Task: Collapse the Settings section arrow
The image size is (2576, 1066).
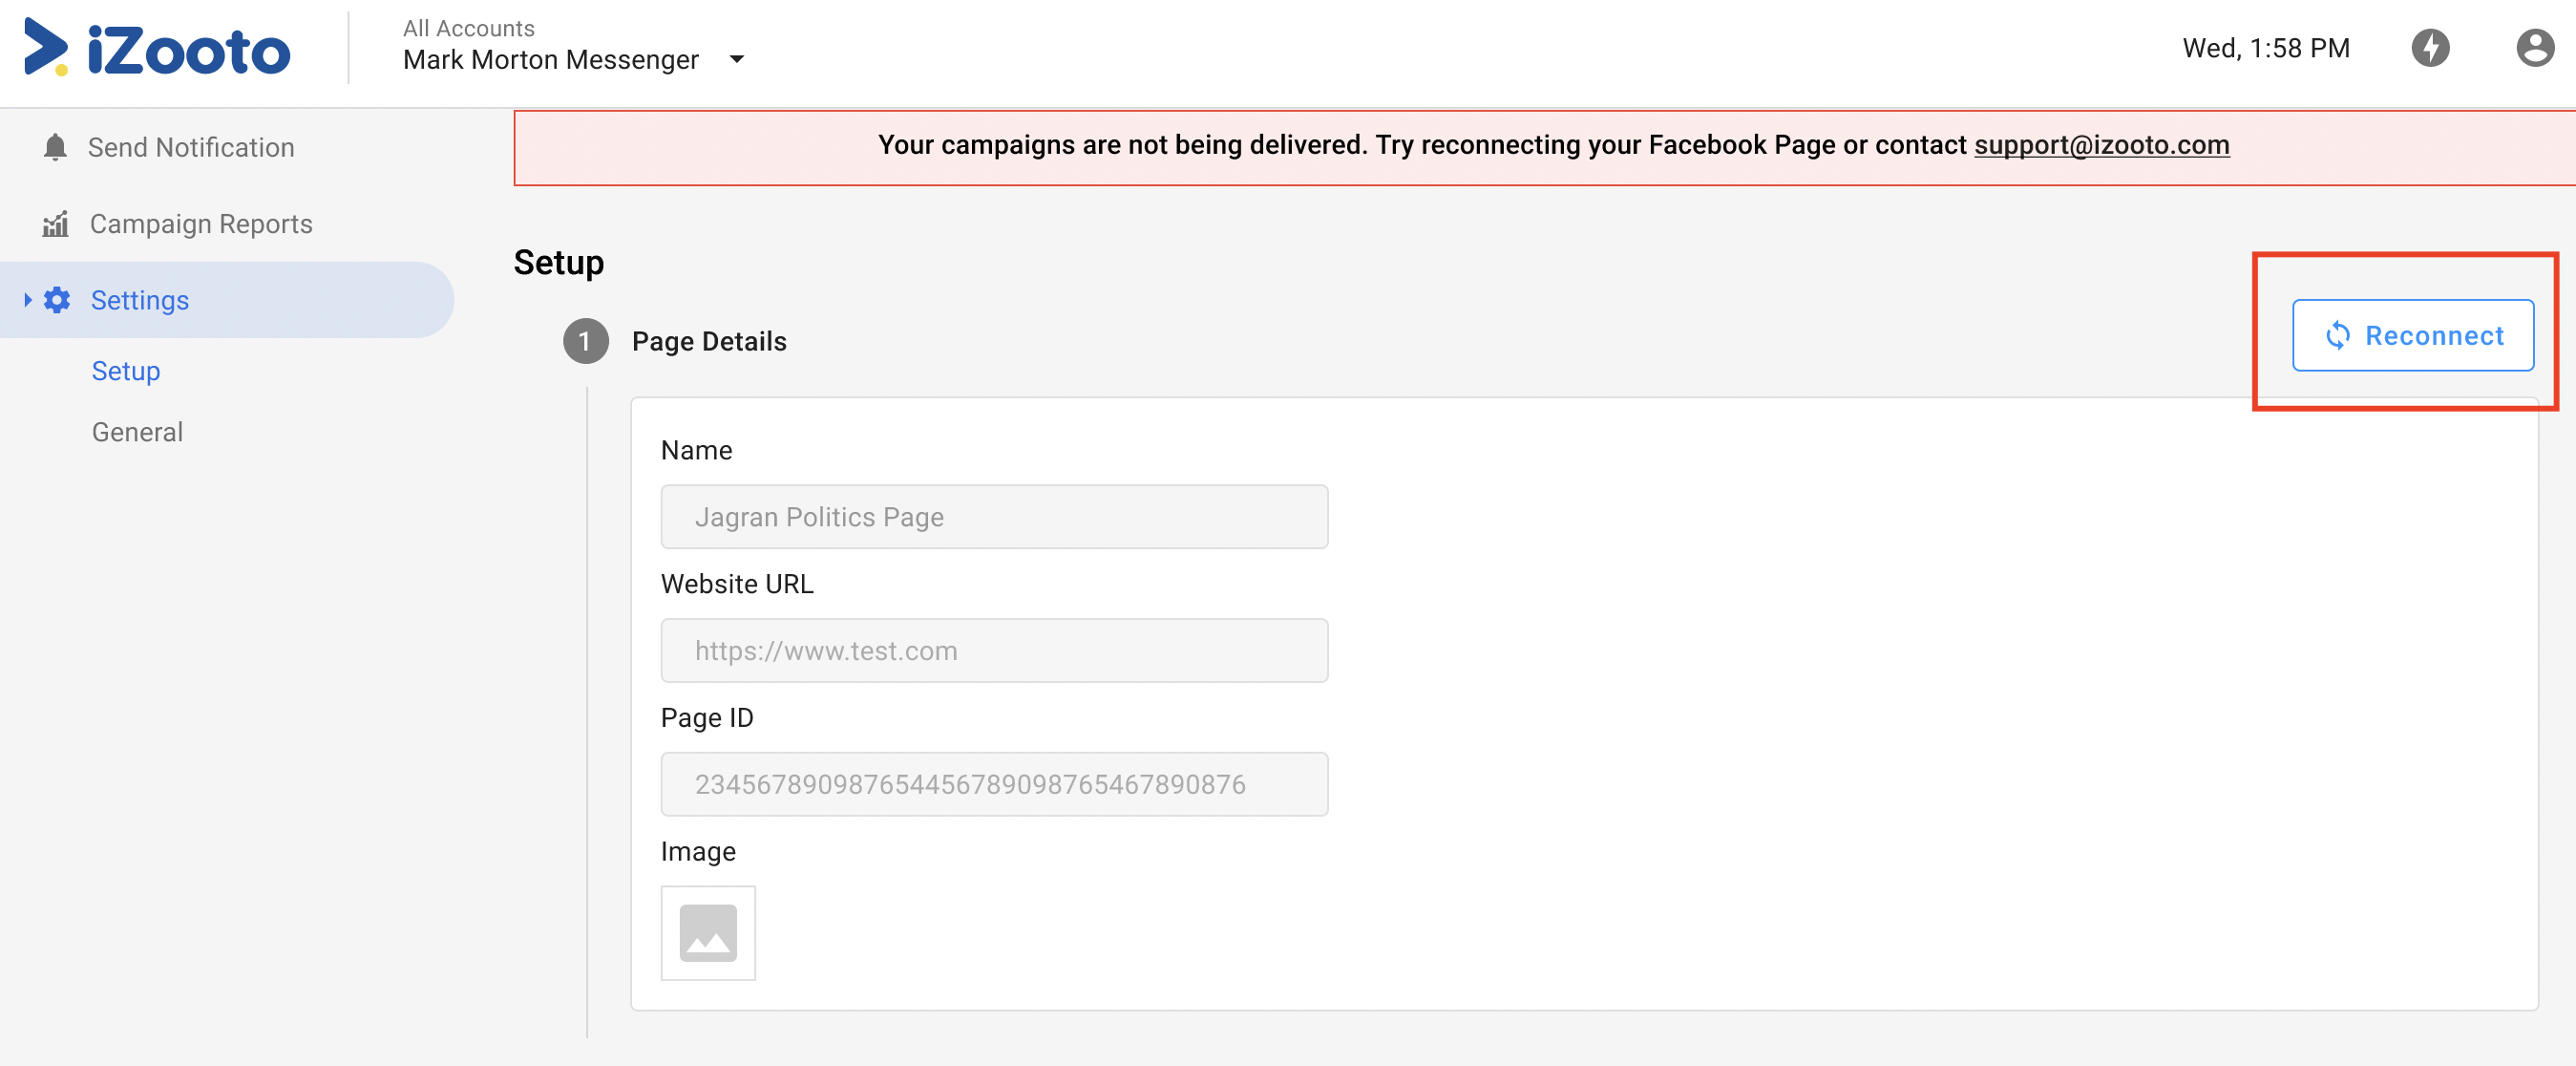Action: tap(27, 300)
